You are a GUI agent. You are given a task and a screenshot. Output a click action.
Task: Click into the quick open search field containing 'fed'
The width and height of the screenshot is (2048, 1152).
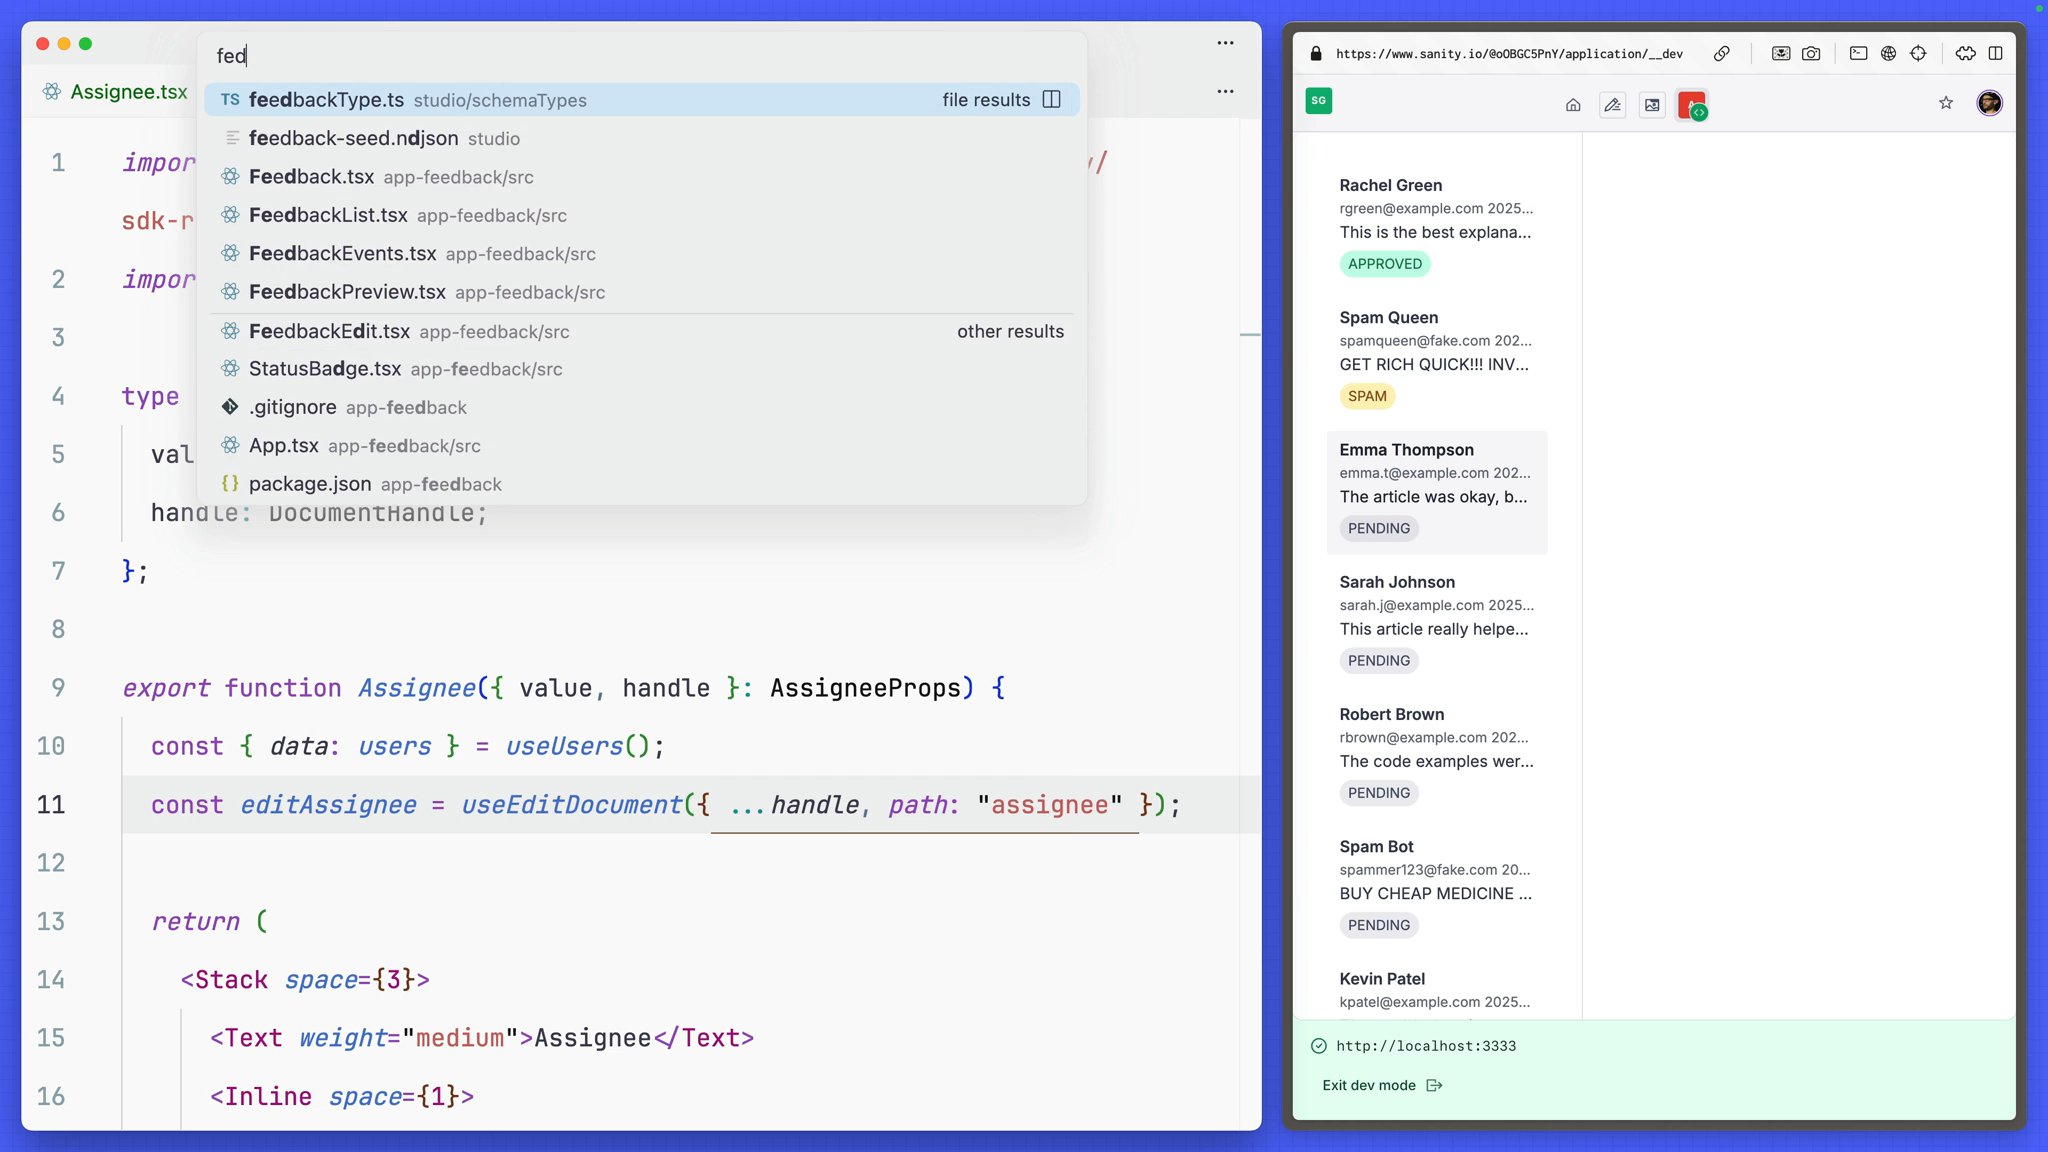click(x=642, y=56)
